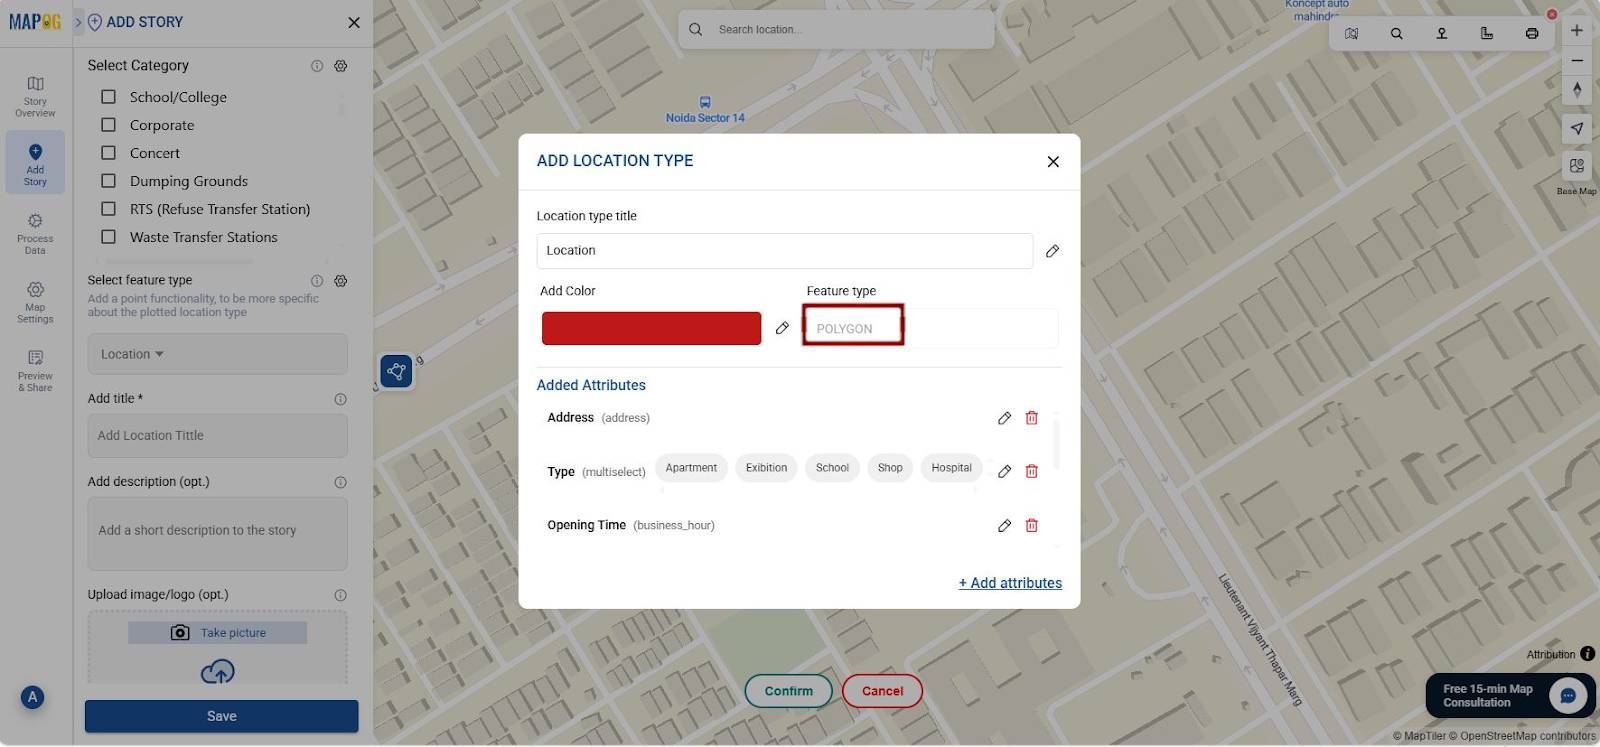Screen dimensions: 1600x747
Task: Click the + Add attributes link
Action: [x=1010, y=583]
